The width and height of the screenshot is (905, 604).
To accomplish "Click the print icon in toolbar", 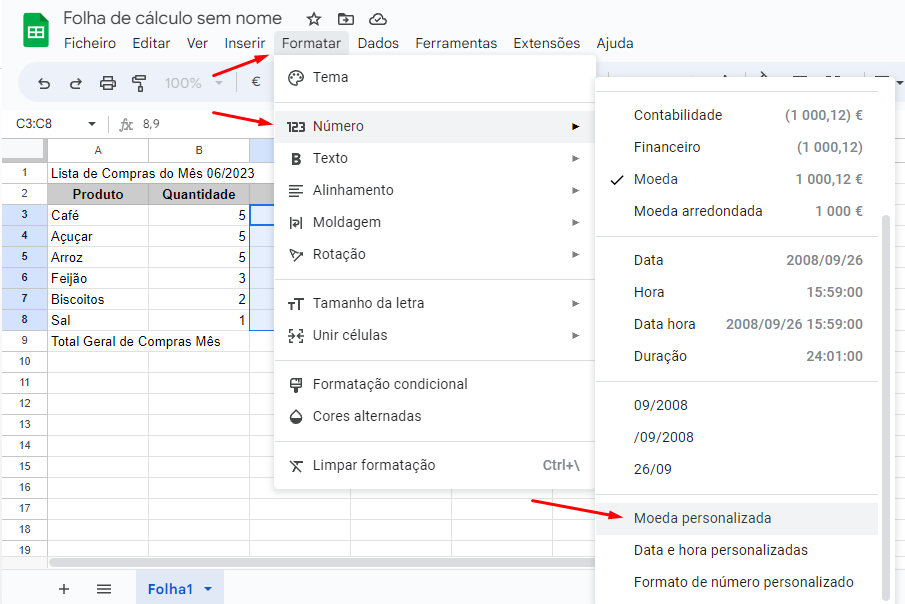I will click(x=108, y=83).
